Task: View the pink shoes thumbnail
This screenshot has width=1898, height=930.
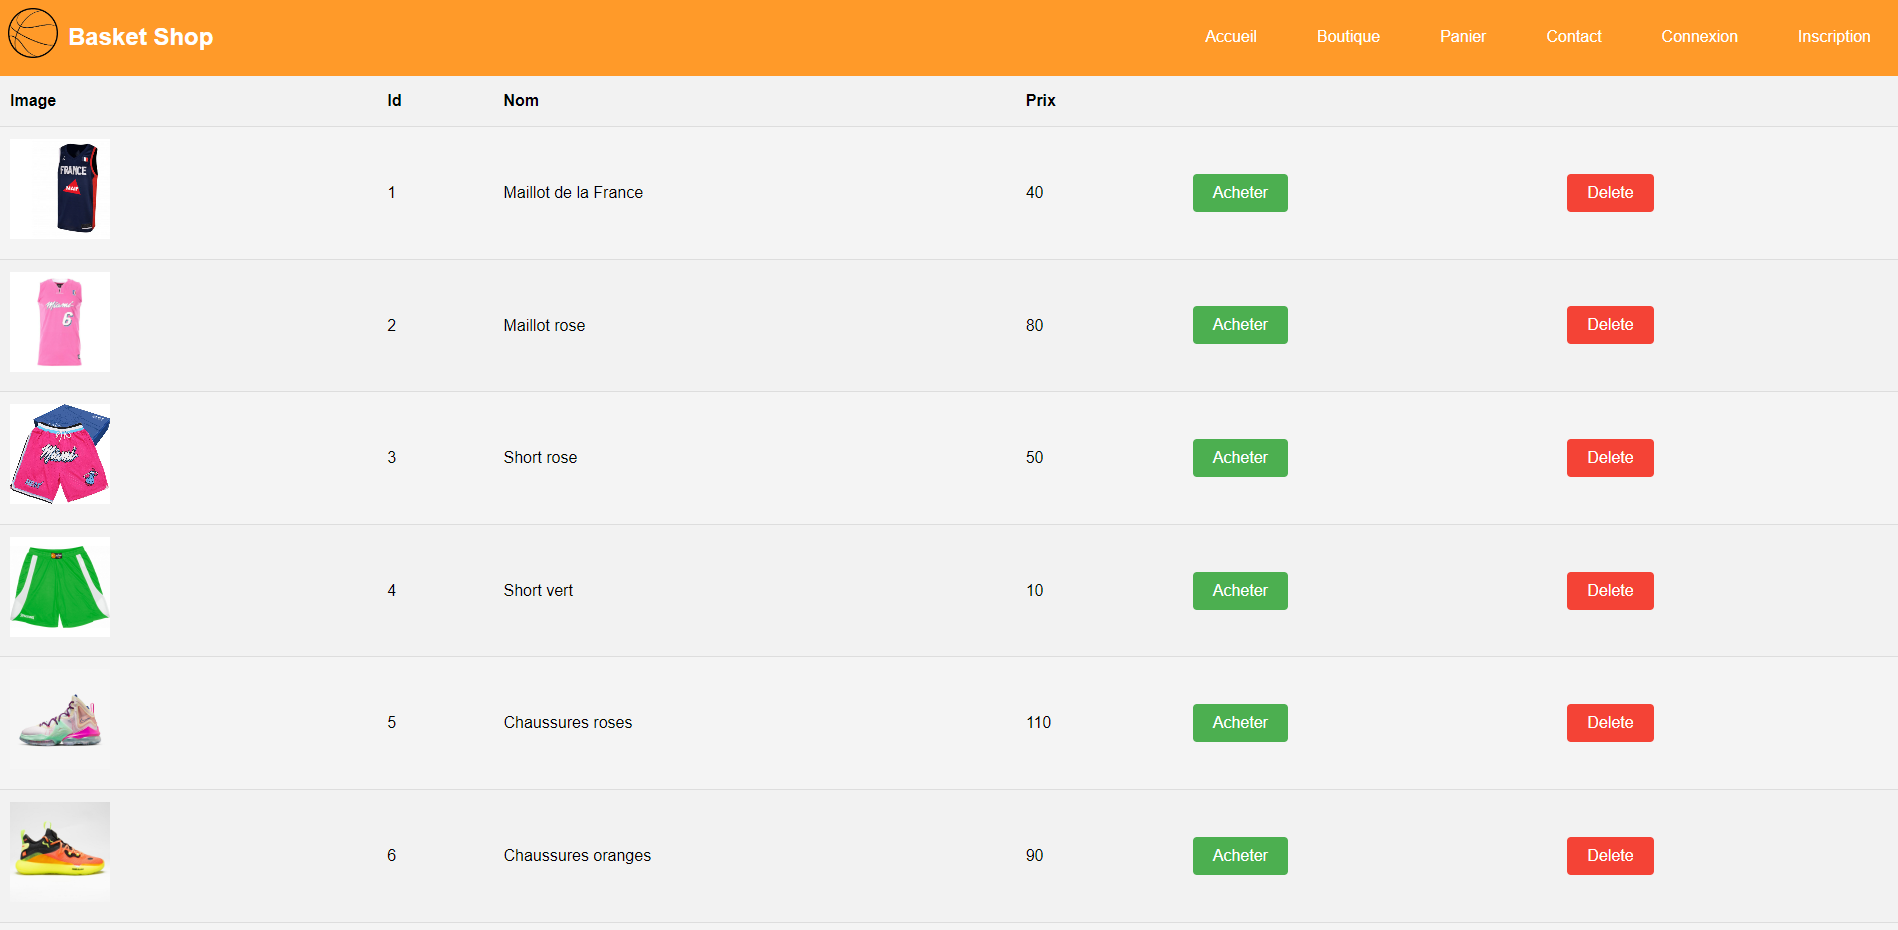Action: [x=60, y=719]
